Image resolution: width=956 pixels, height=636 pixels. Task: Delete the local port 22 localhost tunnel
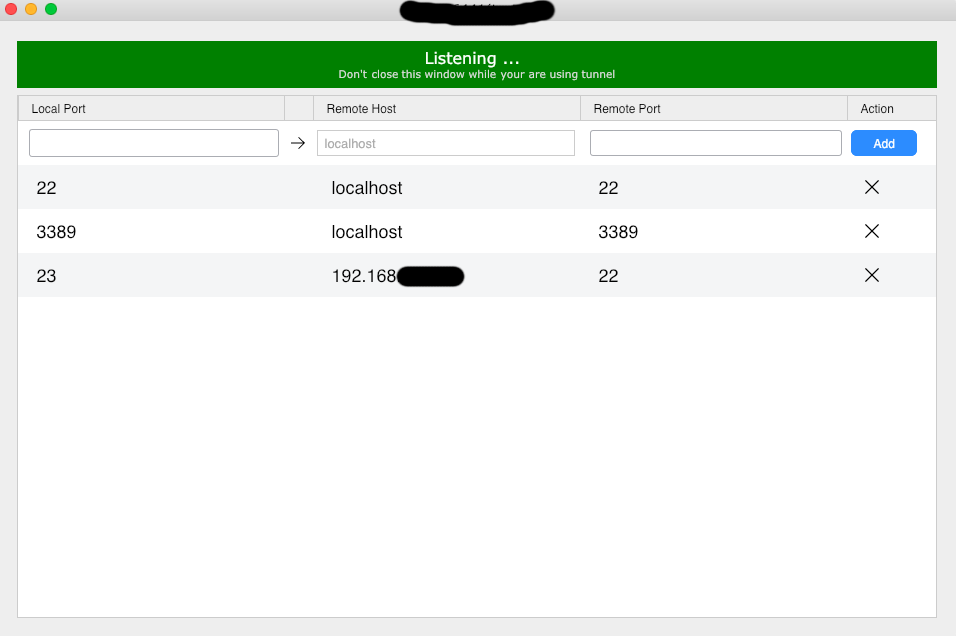point(871,187)
